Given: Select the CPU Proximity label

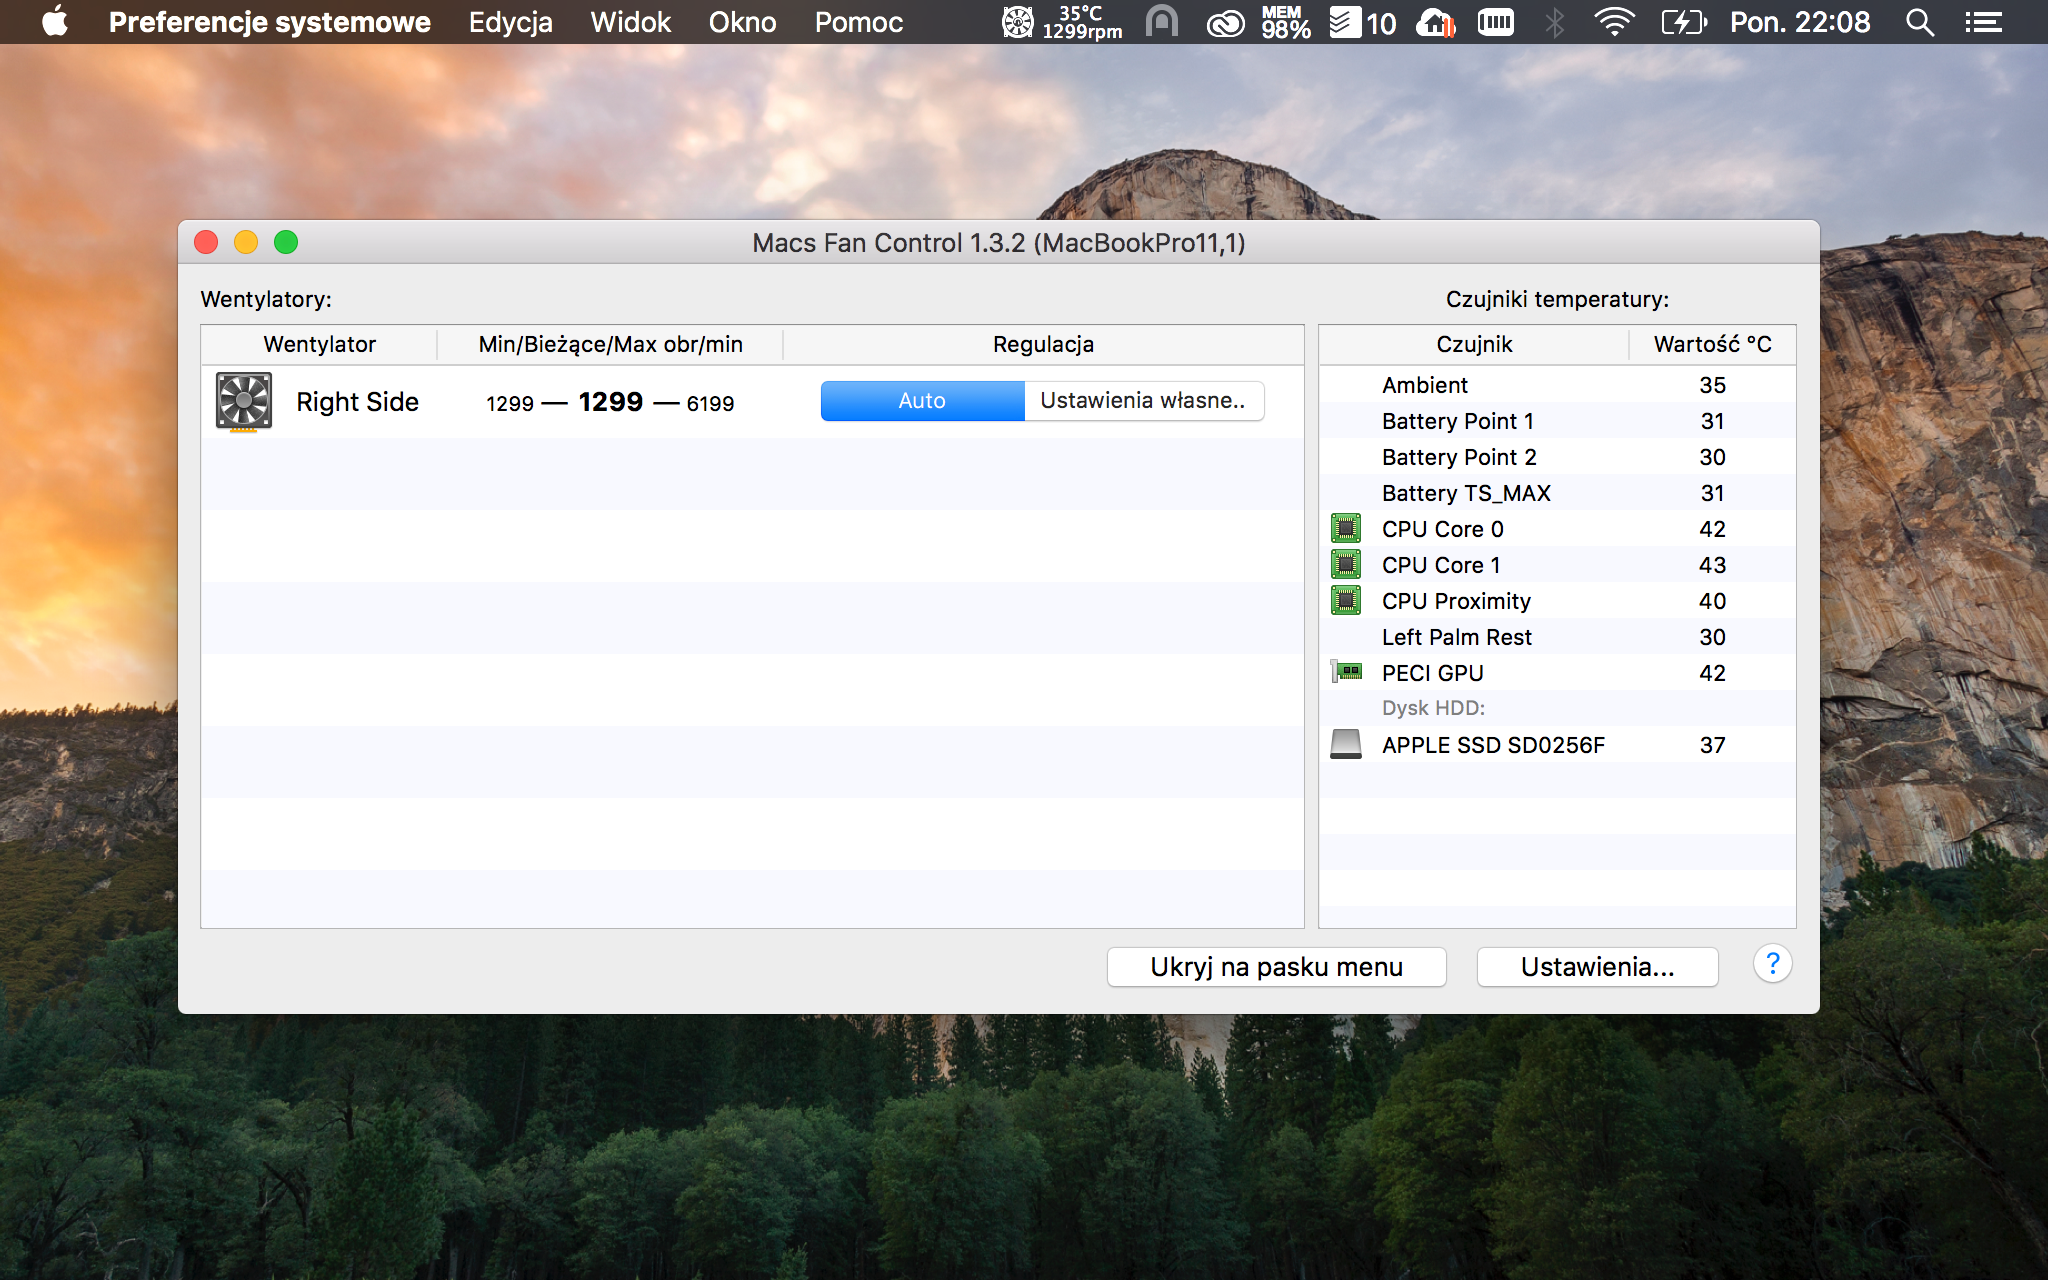Looking at the screenshot, I should pos(1456,601).
